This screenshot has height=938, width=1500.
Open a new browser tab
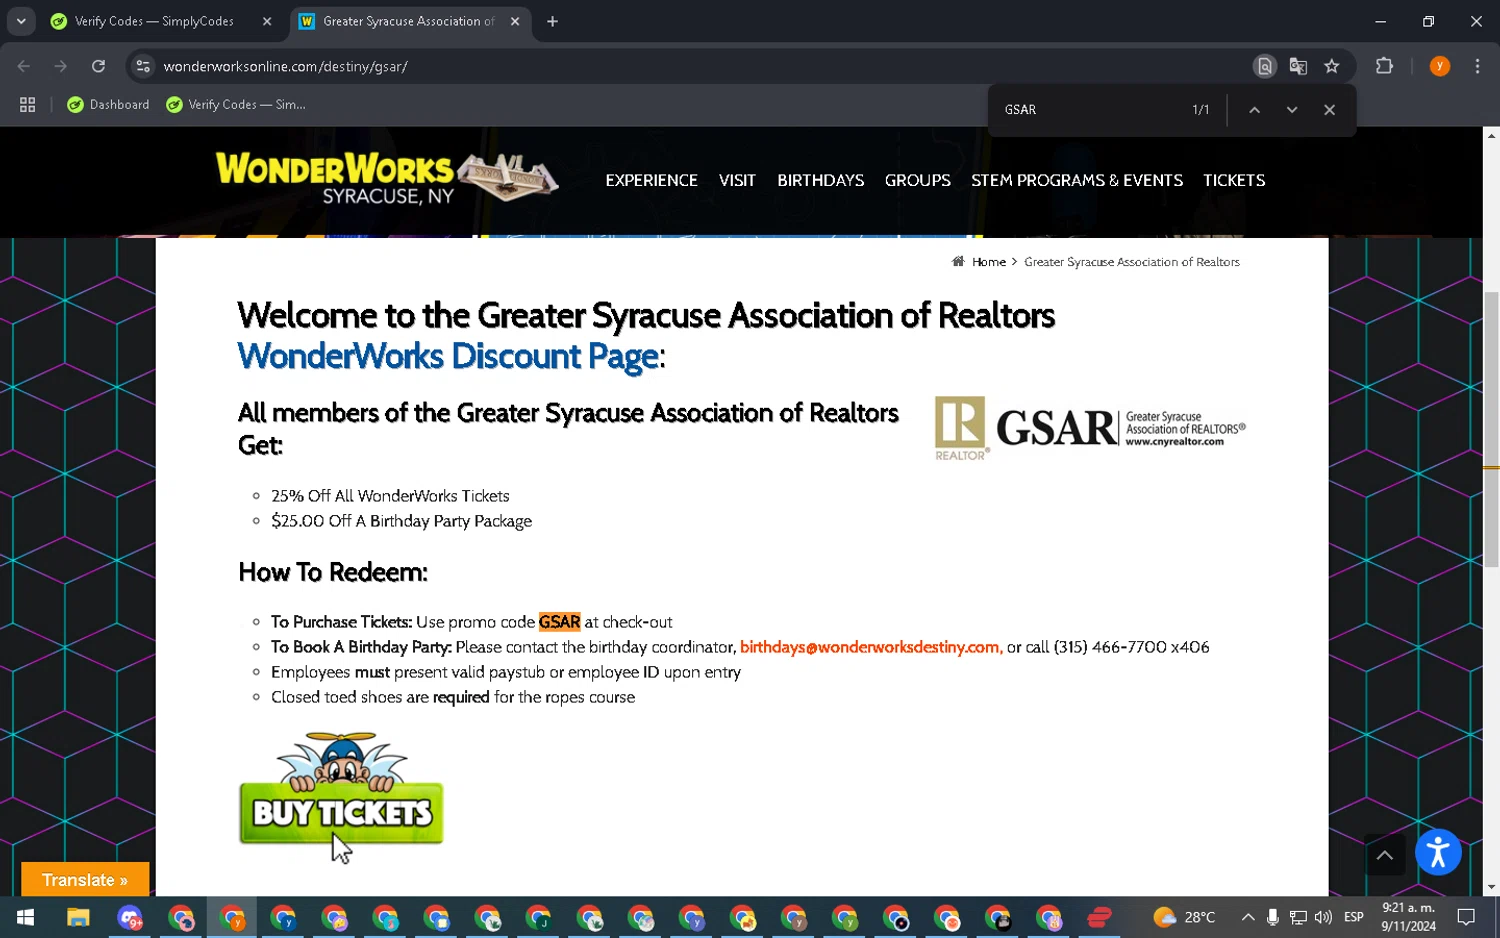point(552,21)
